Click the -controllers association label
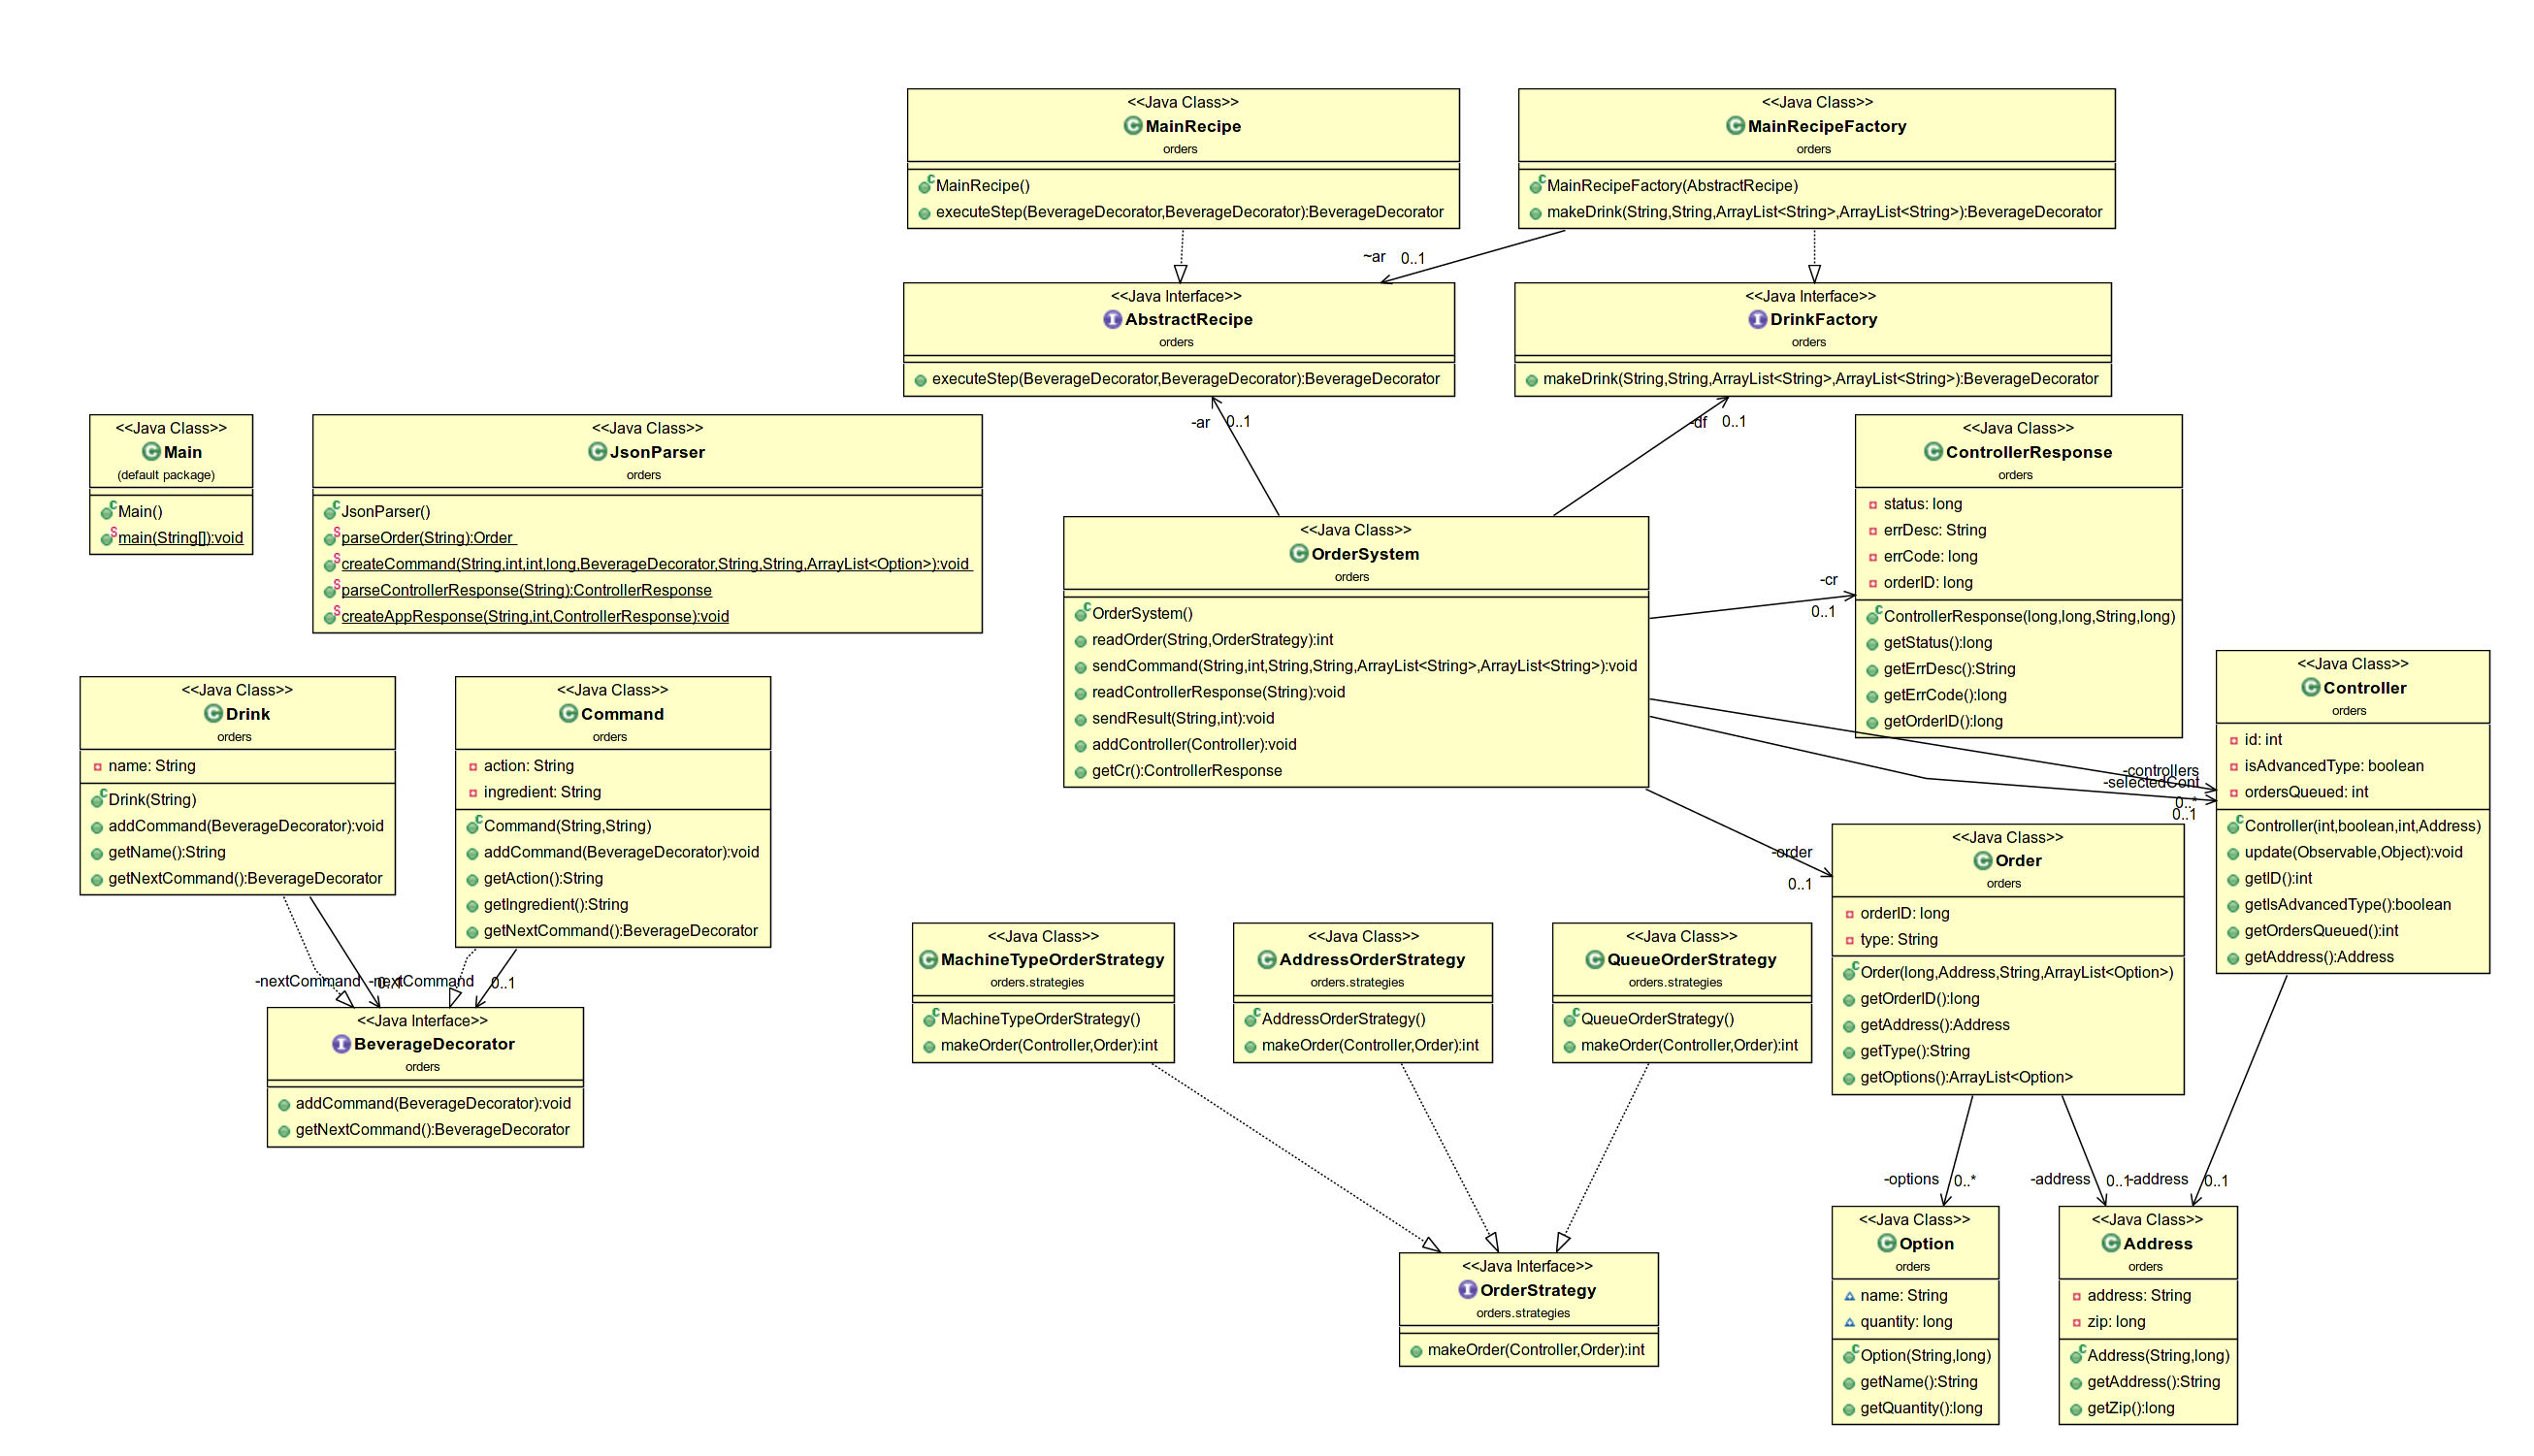The image size is (2534, 1456). pos(2162,770)
